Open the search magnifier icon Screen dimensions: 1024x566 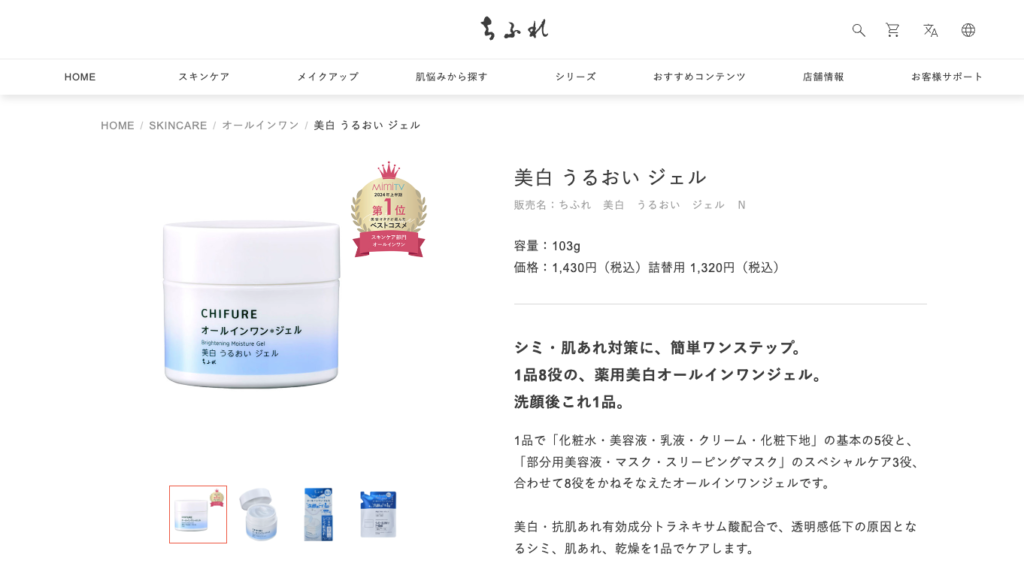pyautogui.click(x=858, y=30)
